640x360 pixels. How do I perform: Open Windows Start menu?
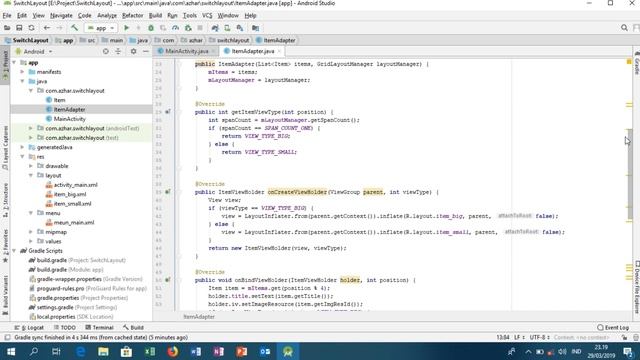point(11,351)
